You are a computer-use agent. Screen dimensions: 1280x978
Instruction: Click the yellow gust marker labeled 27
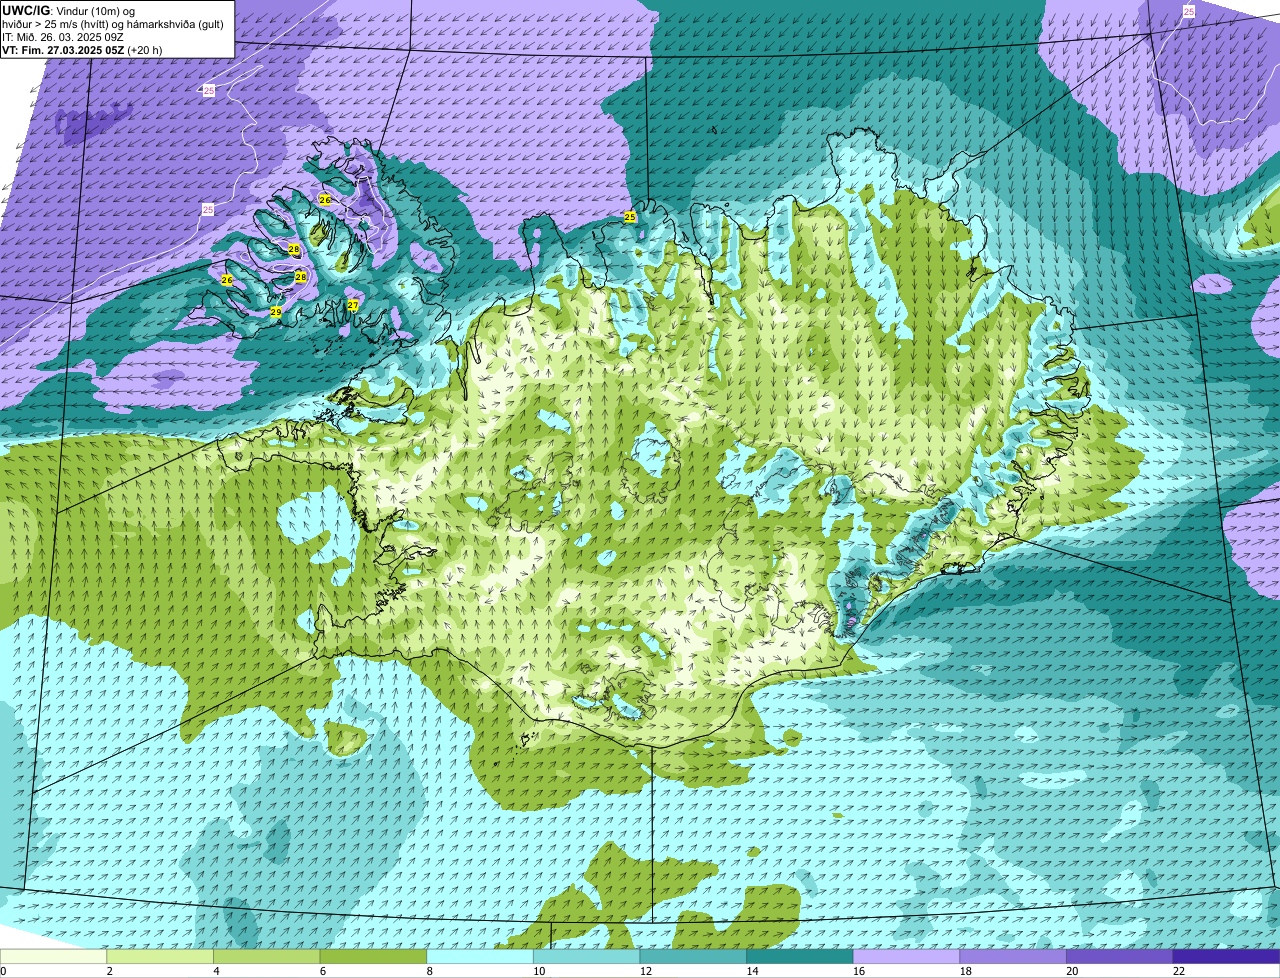(353, 305)
